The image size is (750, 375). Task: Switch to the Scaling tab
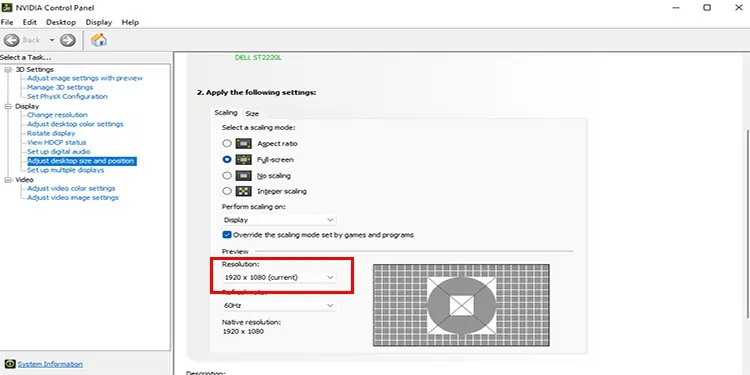[x=226, y=113]
